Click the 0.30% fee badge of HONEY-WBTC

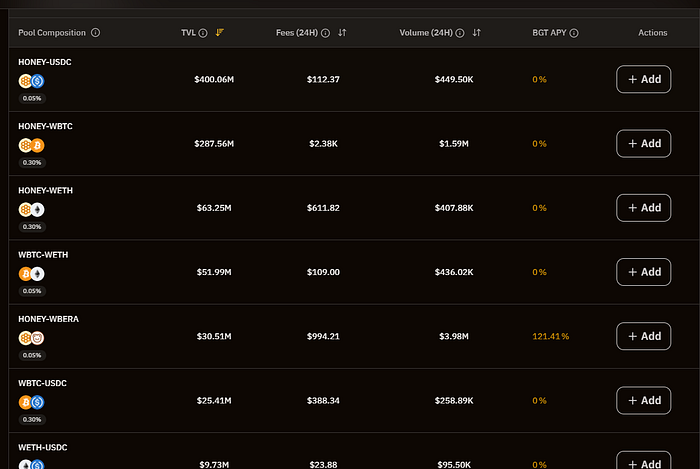(32, 162)
